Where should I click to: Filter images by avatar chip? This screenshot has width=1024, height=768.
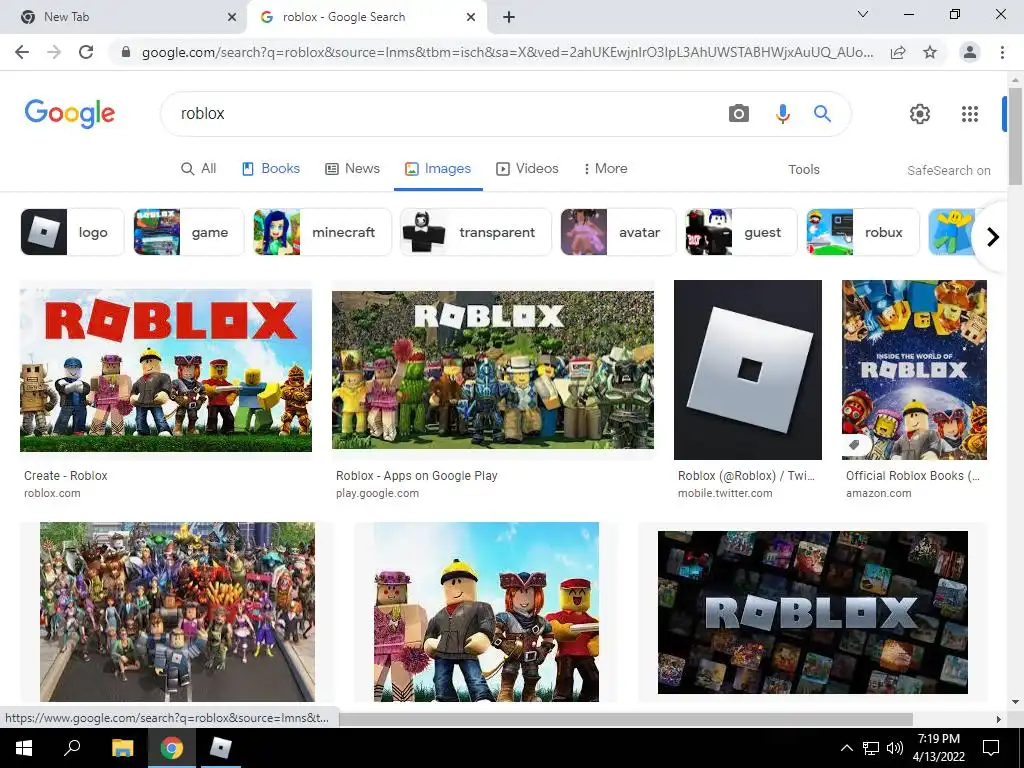(618, 232)
